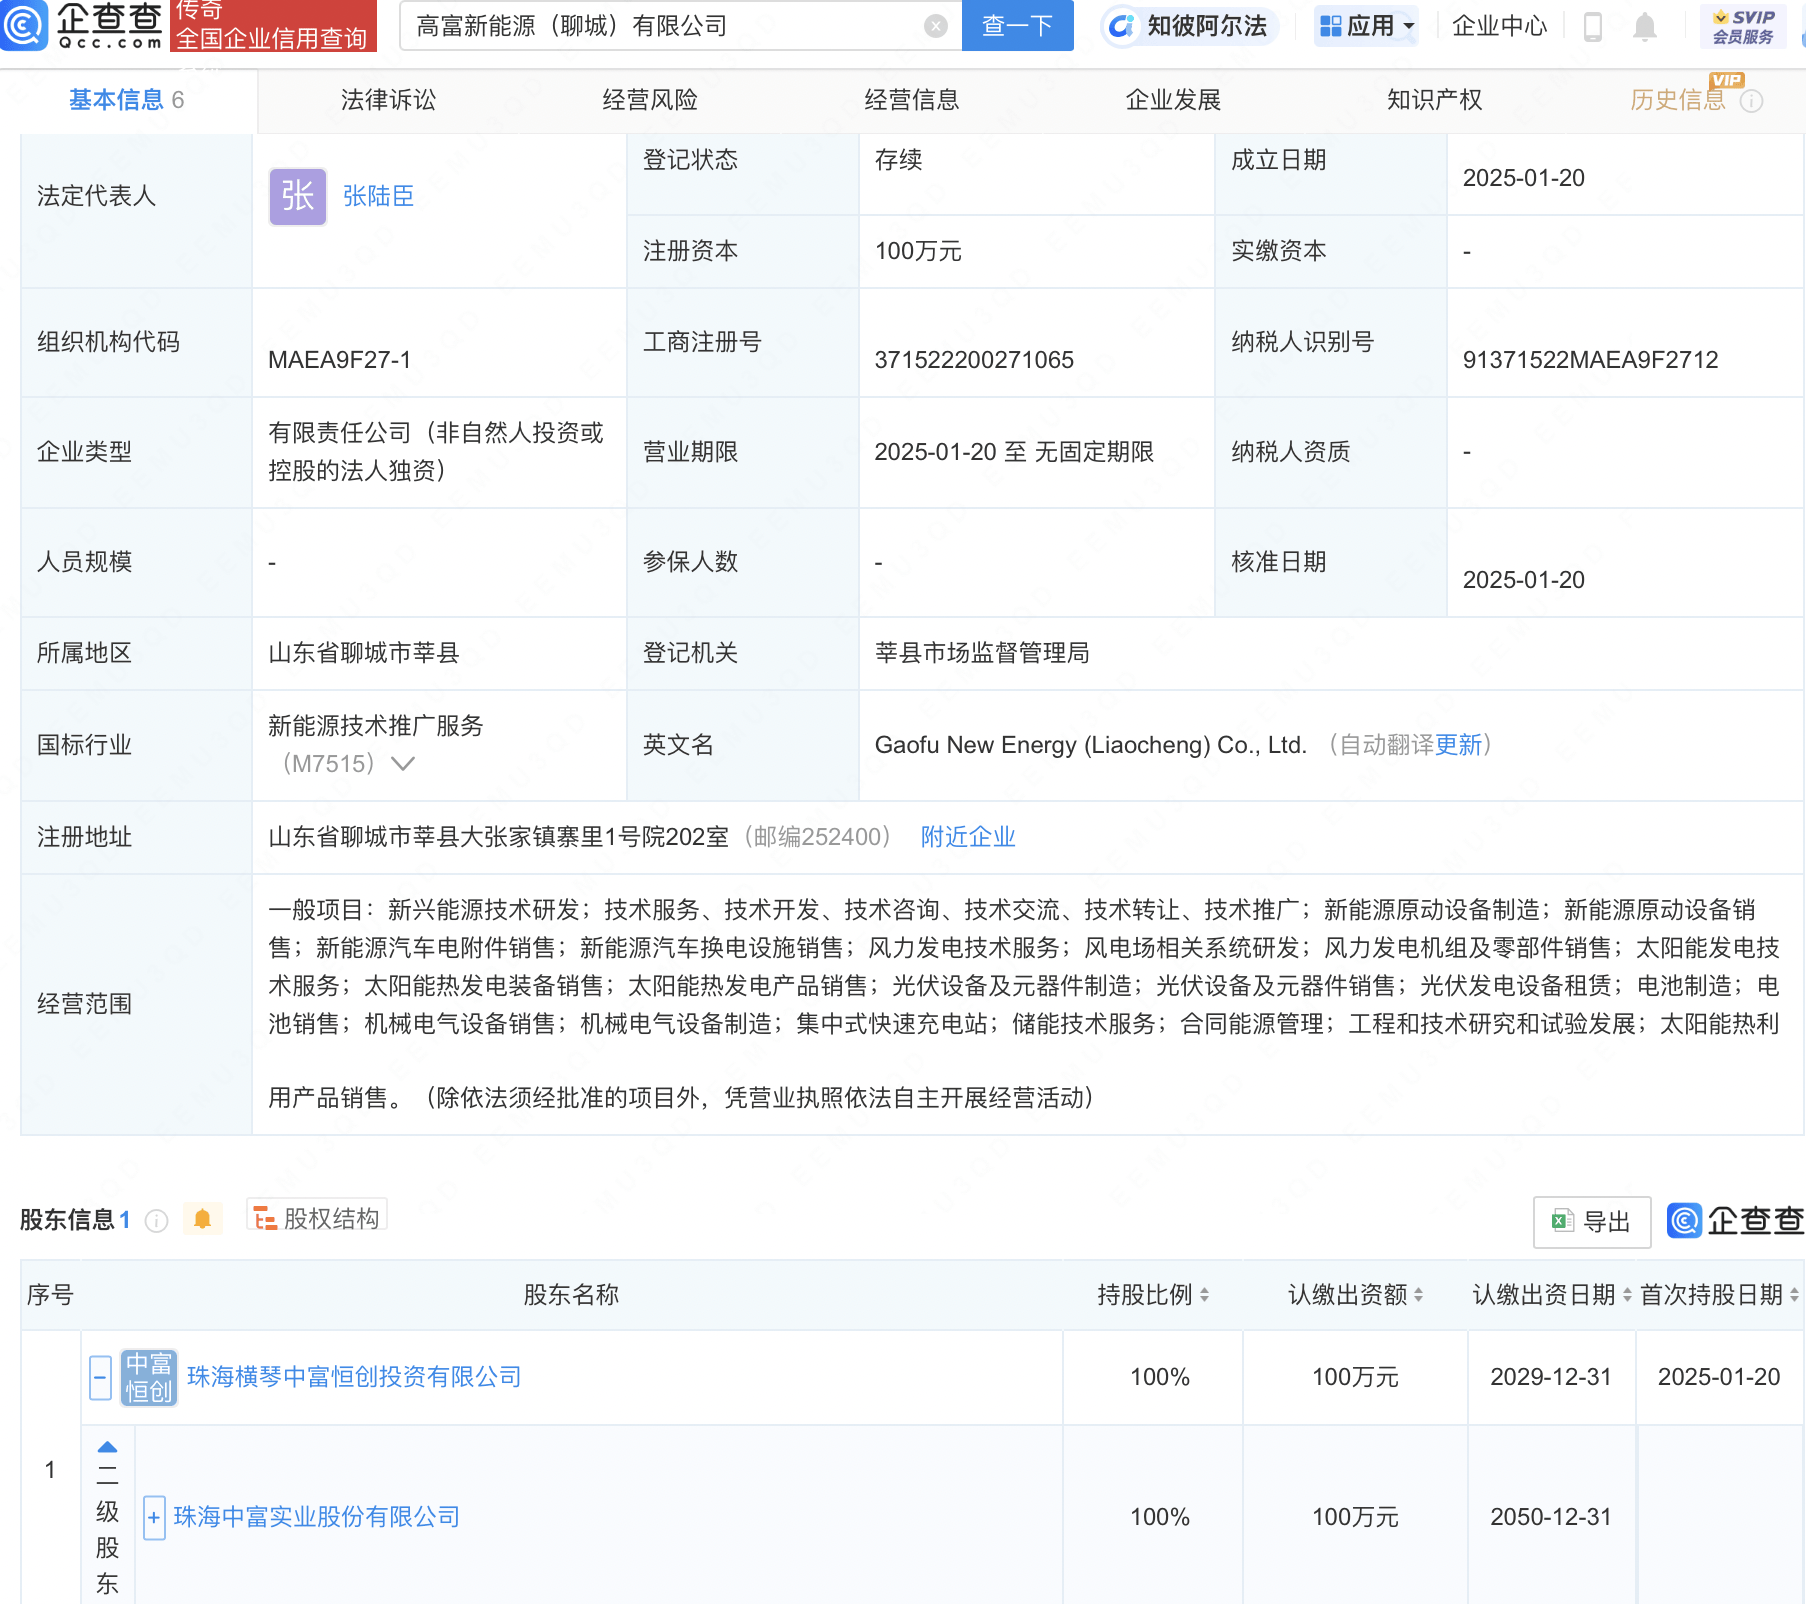
Task: Open the 应用 dropdown menu
Action: pos(1366,26)
